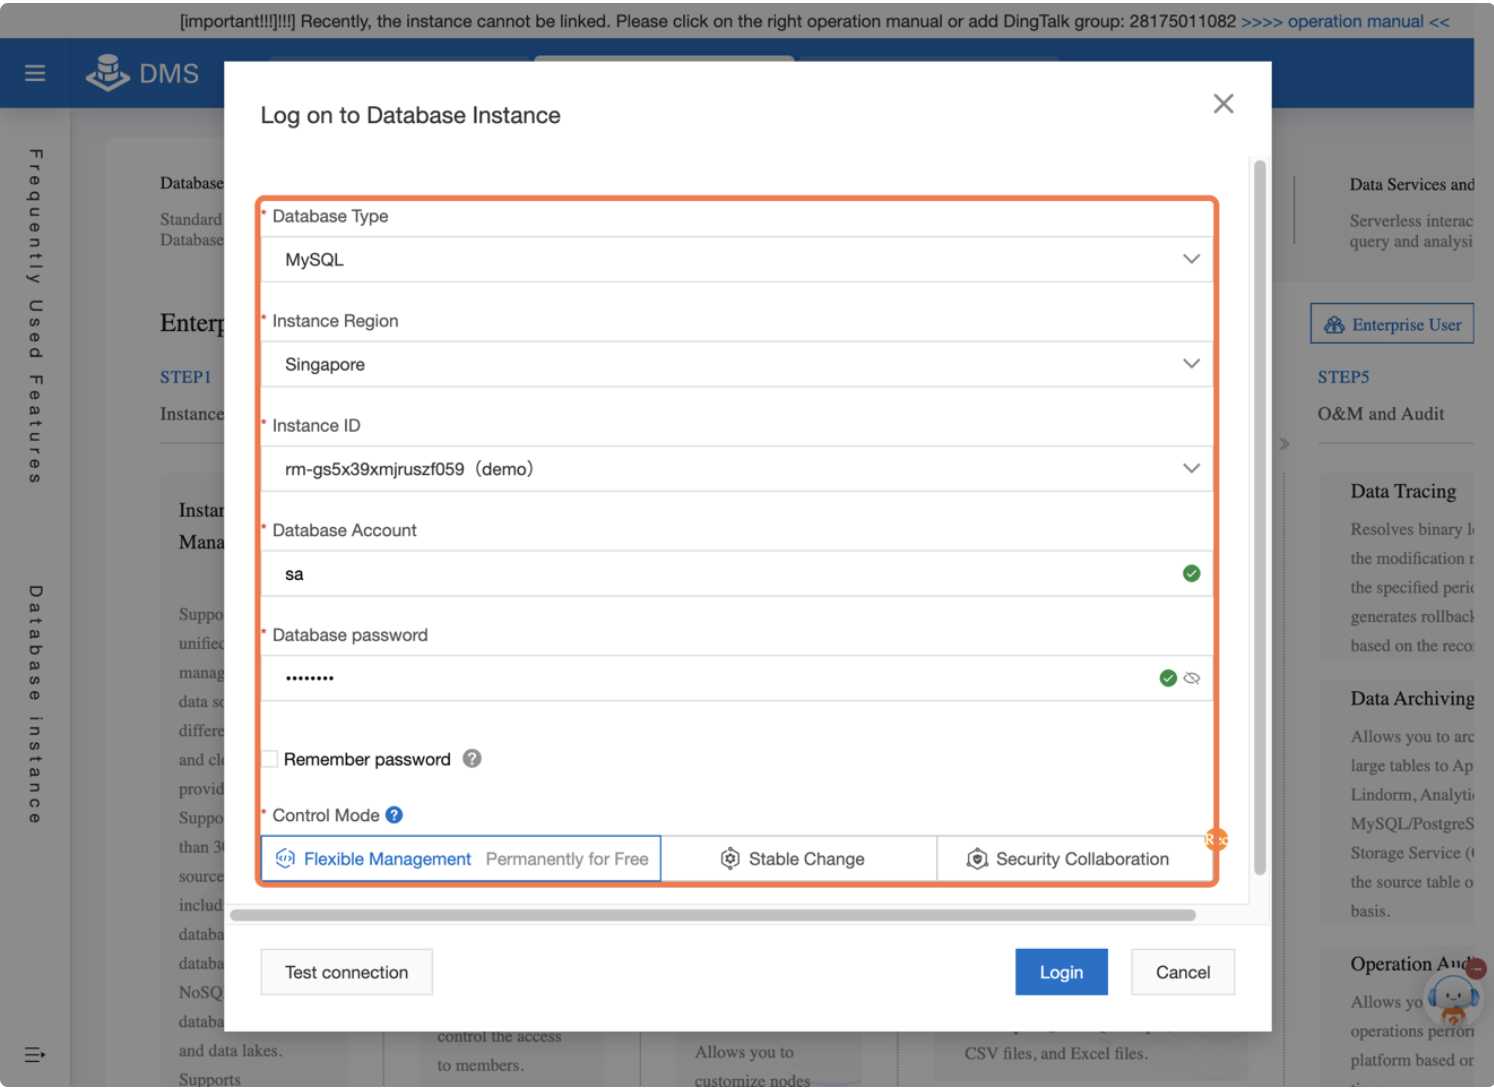Click the Enterprise User people icon
The image size is (1494, 1090).
(x=1334, y=323)
